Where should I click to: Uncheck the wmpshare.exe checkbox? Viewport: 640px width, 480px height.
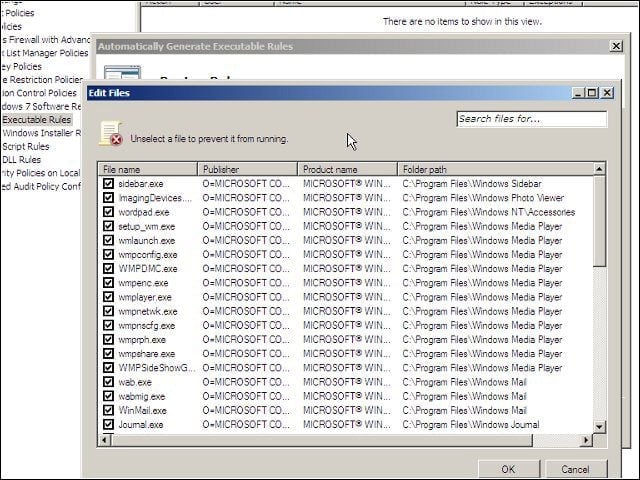point(108,353)
